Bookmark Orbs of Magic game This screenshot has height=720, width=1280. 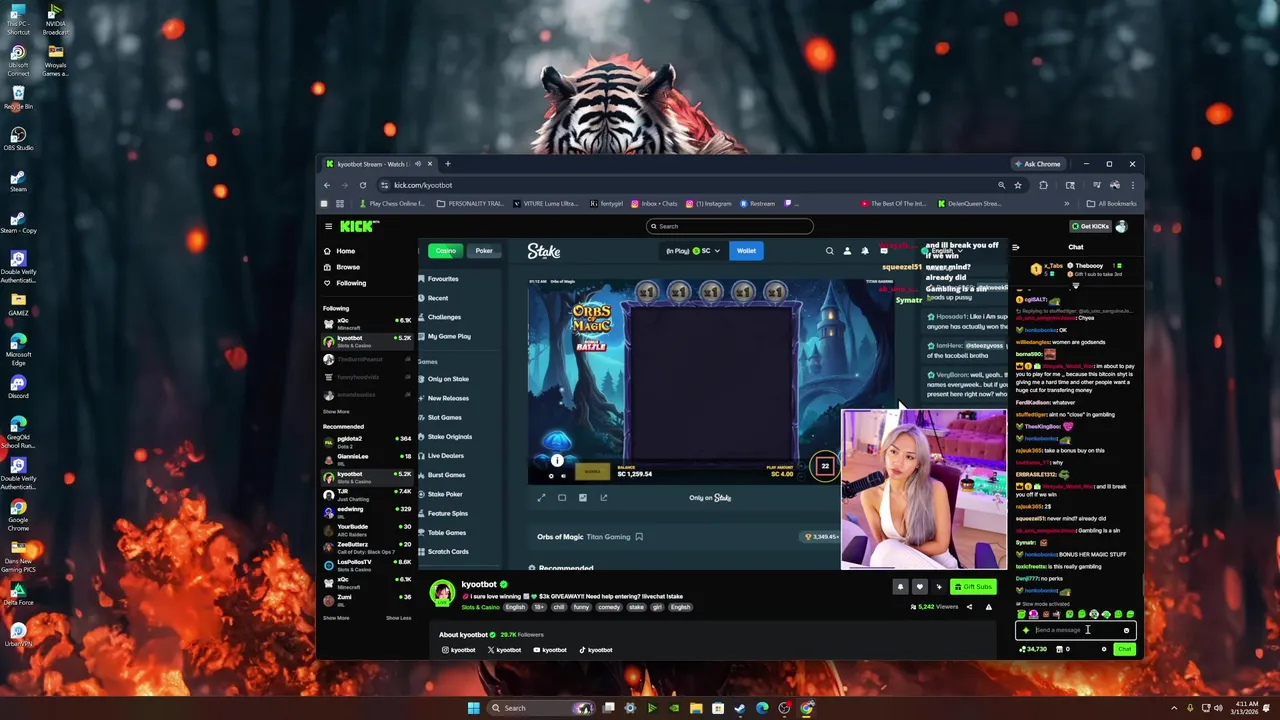(639, 537)
